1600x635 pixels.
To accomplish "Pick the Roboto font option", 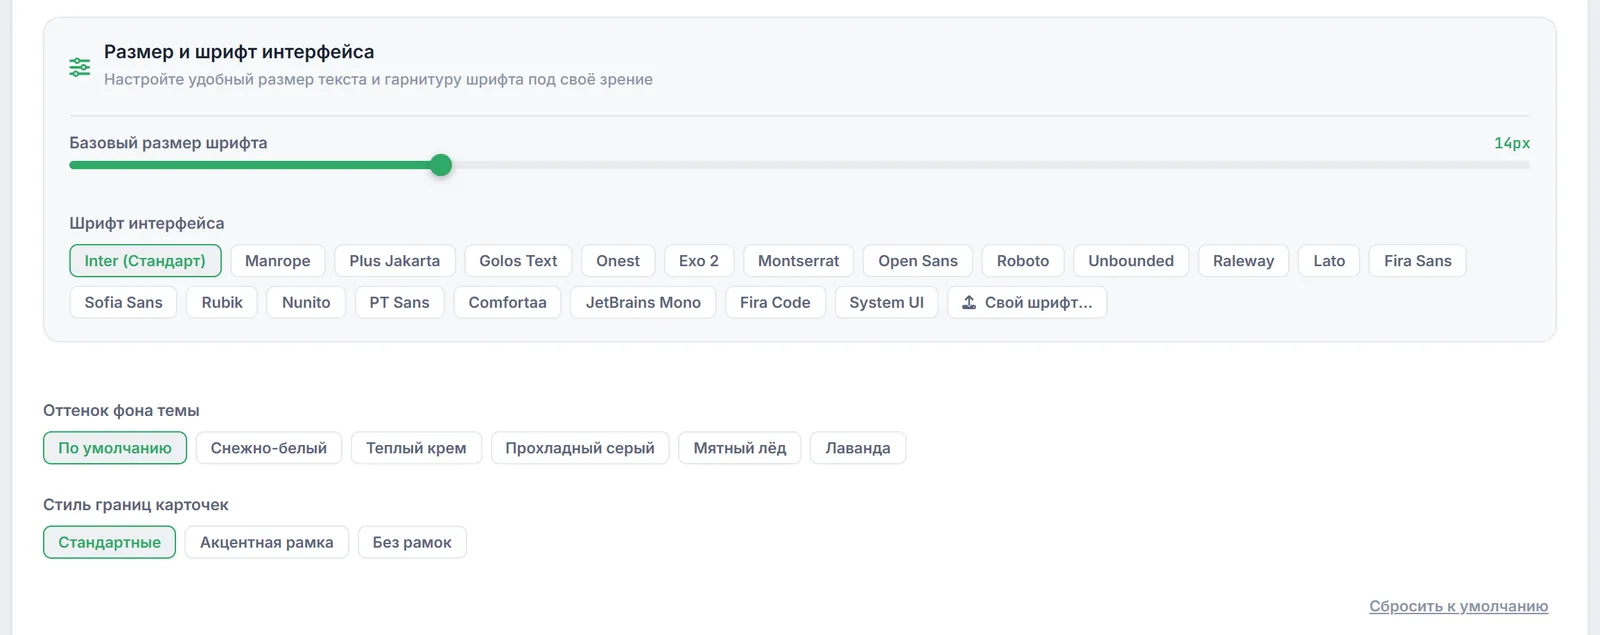I will [x=1023, y=261].
